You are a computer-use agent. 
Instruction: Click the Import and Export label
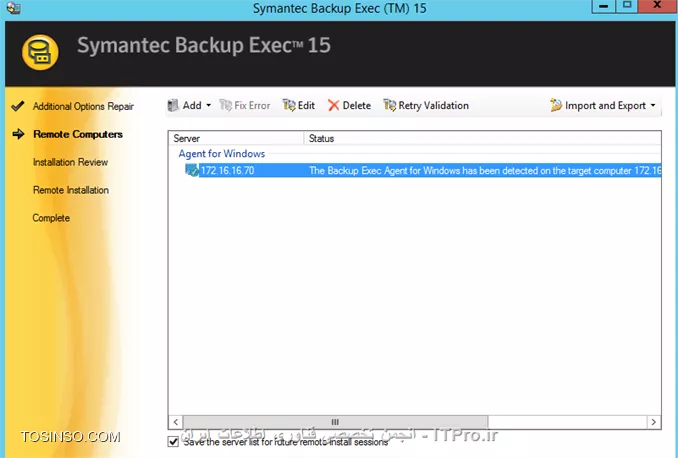pyautogui.click(x=605, y=106)
